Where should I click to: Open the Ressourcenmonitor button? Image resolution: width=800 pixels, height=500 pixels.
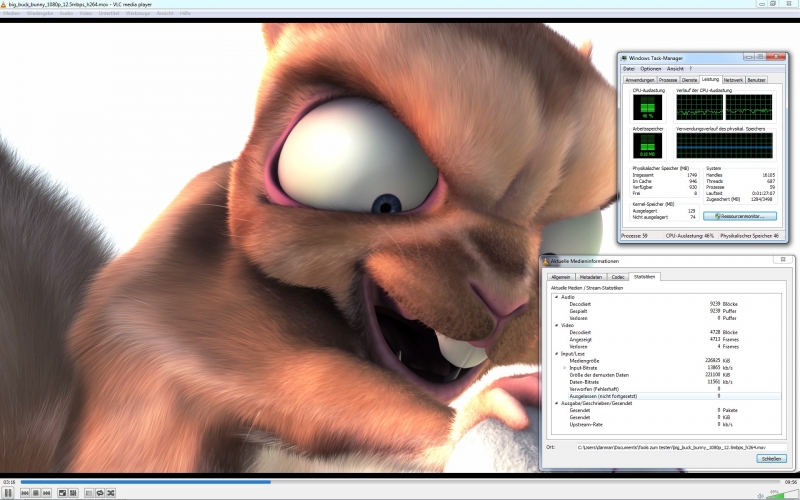pos(740,216)
